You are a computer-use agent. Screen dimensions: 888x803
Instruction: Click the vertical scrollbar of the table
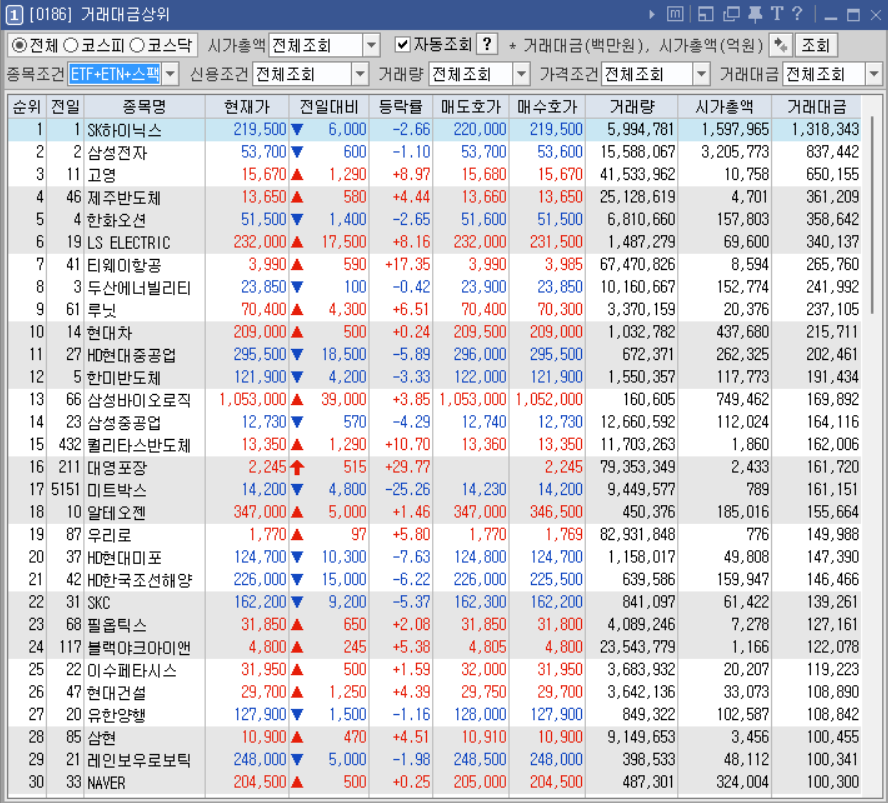(872, 215)
